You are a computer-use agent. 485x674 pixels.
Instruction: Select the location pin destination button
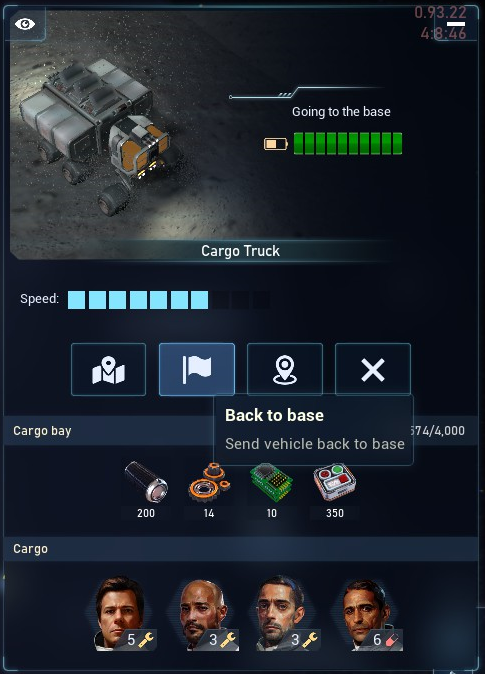click(x=285, y=369)
